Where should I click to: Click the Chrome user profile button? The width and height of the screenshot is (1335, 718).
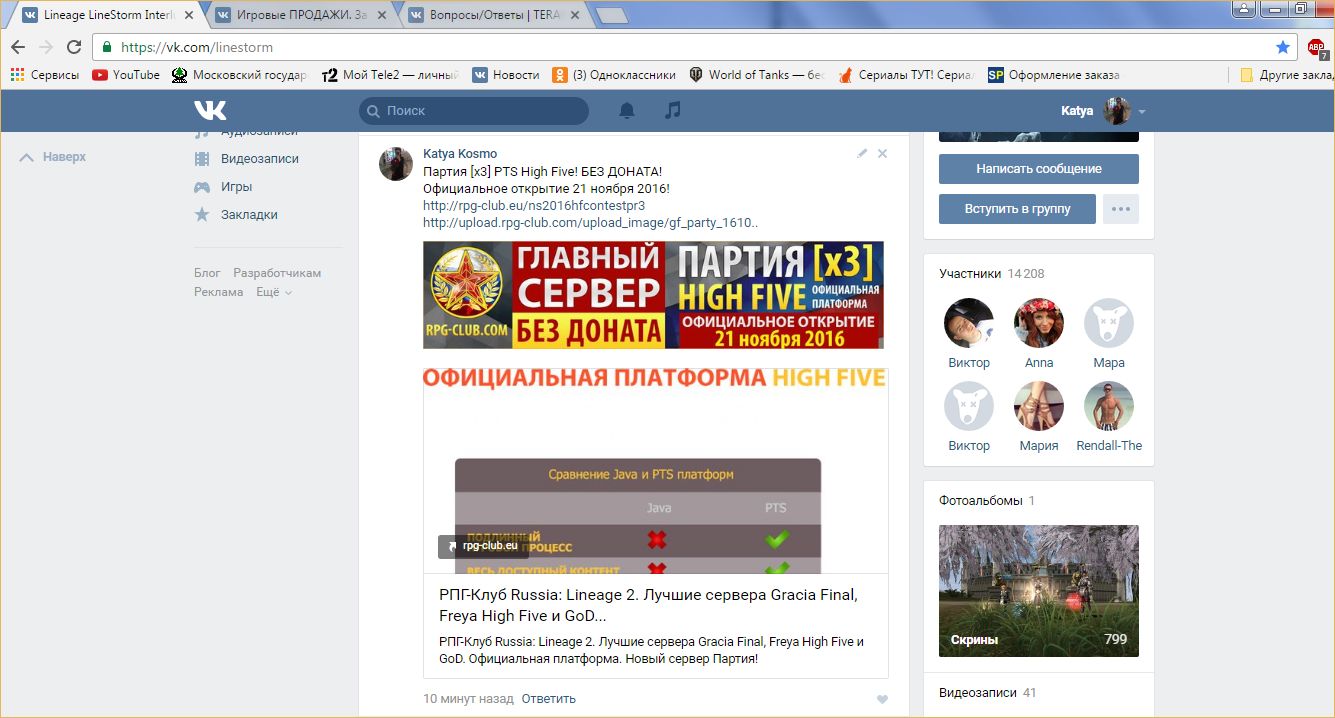point(1245,8)
